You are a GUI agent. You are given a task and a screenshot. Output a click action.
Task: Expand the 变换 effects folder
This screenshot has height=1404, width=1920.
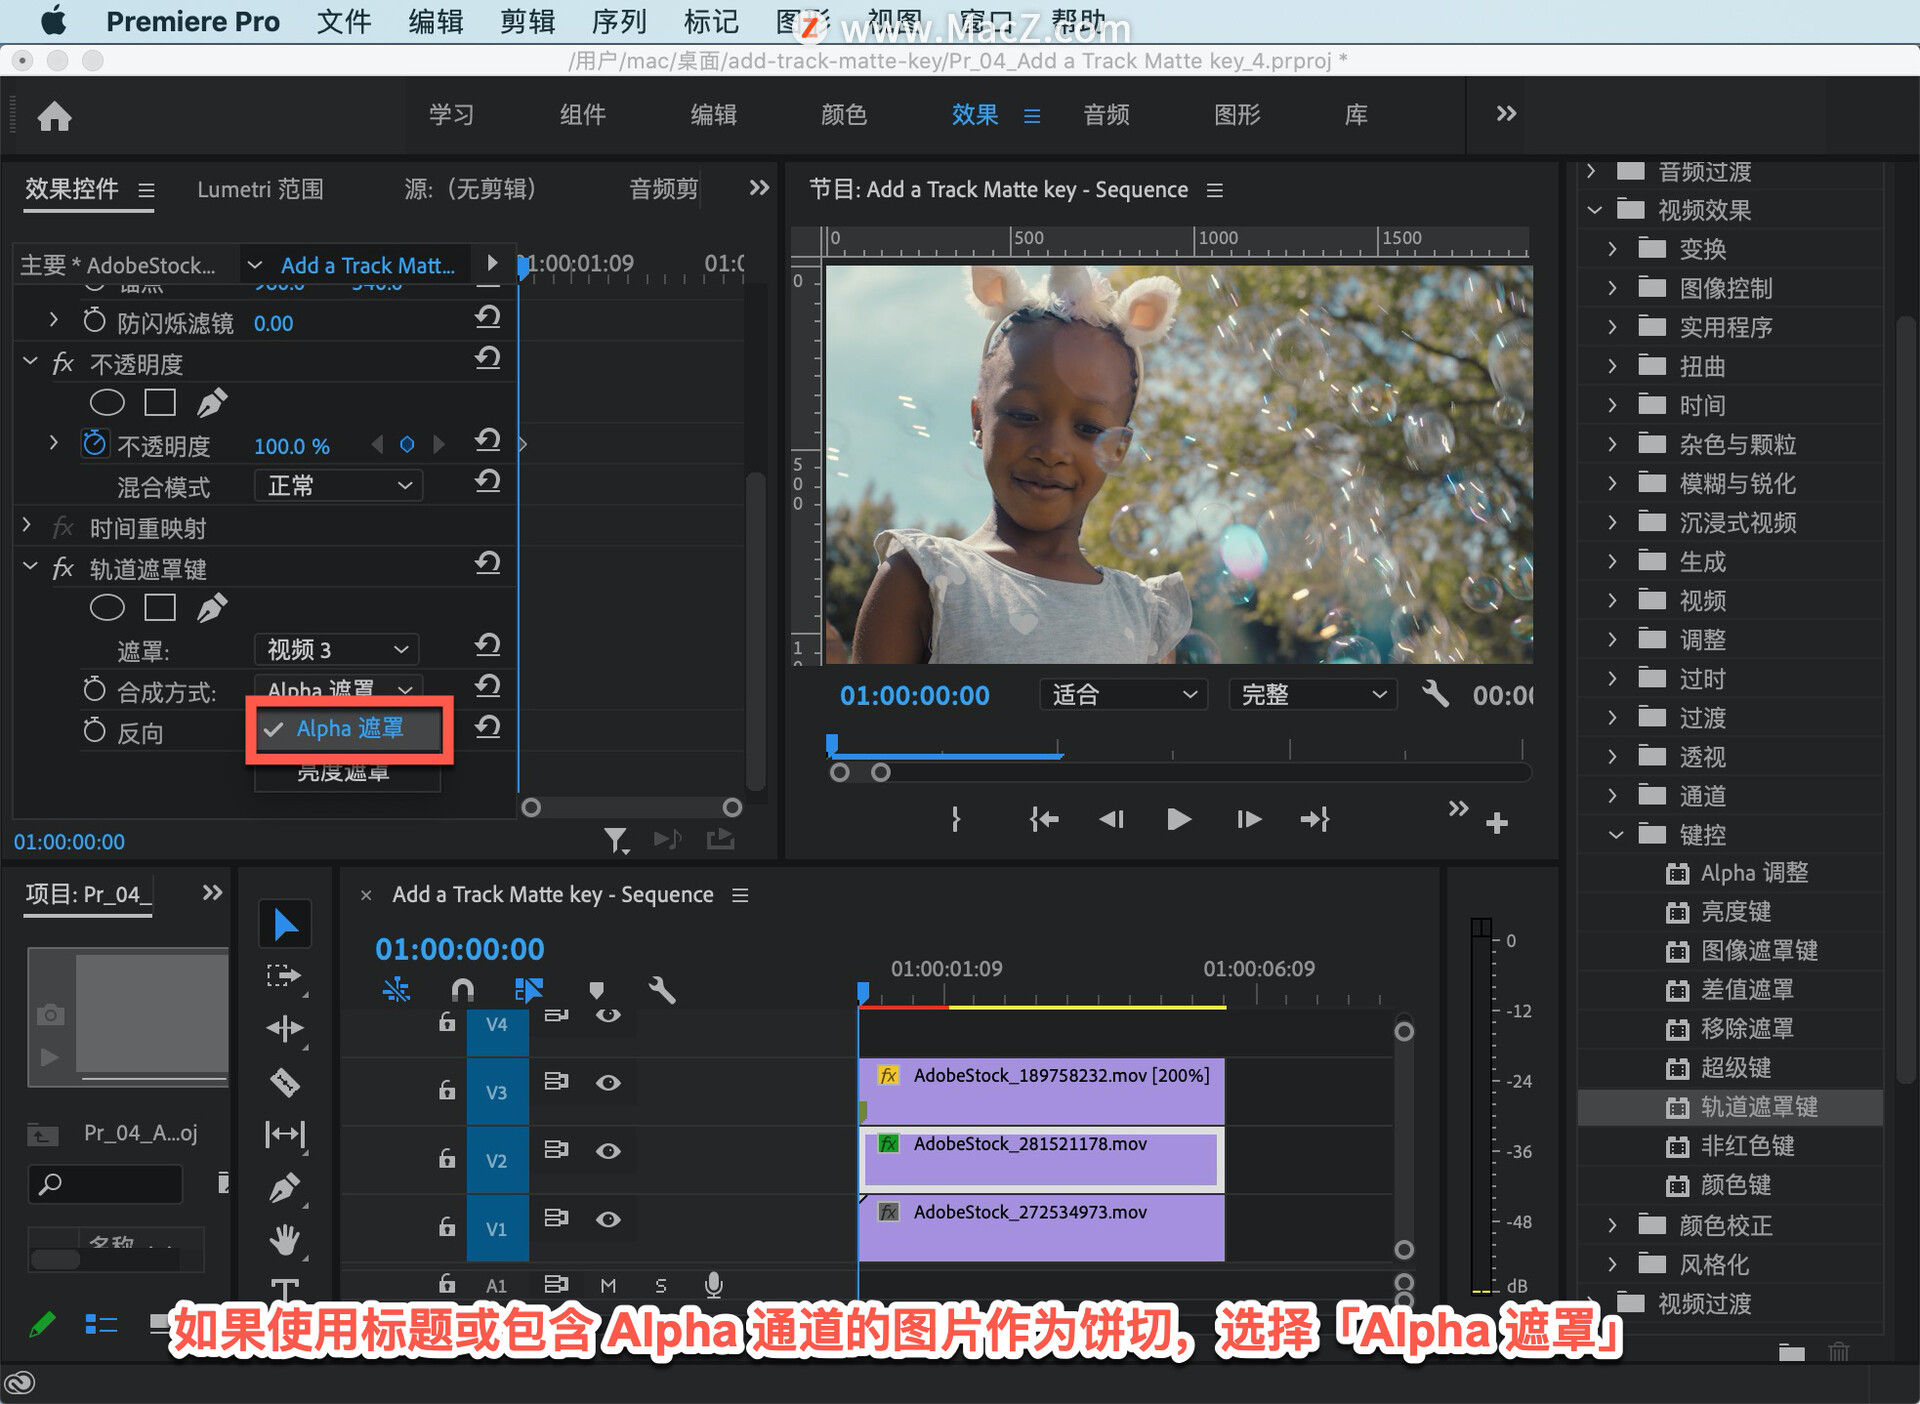click(1612, 248)
